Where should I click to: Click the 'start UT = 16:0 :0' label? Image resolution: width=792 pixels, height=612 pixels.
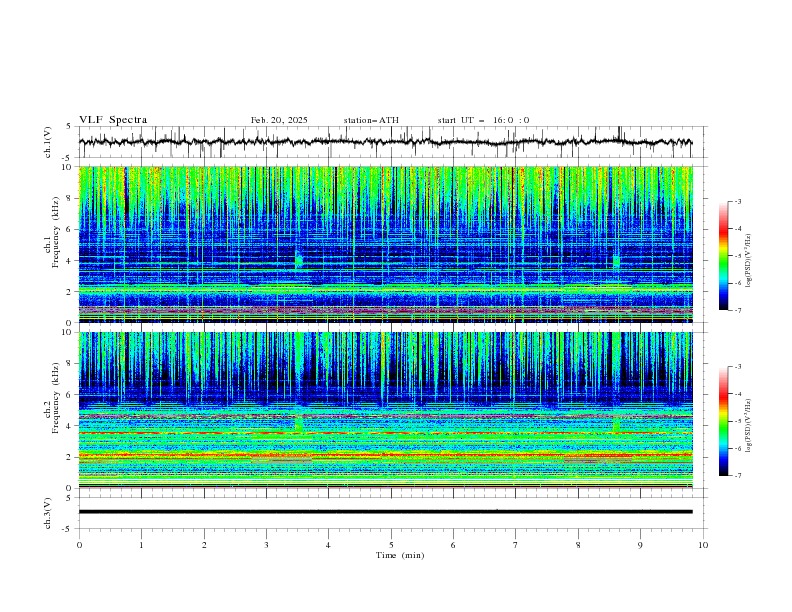483,120
